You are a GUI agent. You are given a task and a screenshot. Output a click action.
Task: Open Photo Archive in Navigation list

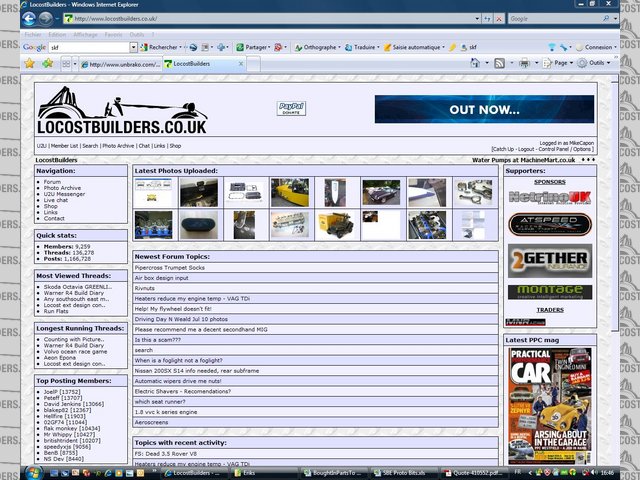pos(62,188)
